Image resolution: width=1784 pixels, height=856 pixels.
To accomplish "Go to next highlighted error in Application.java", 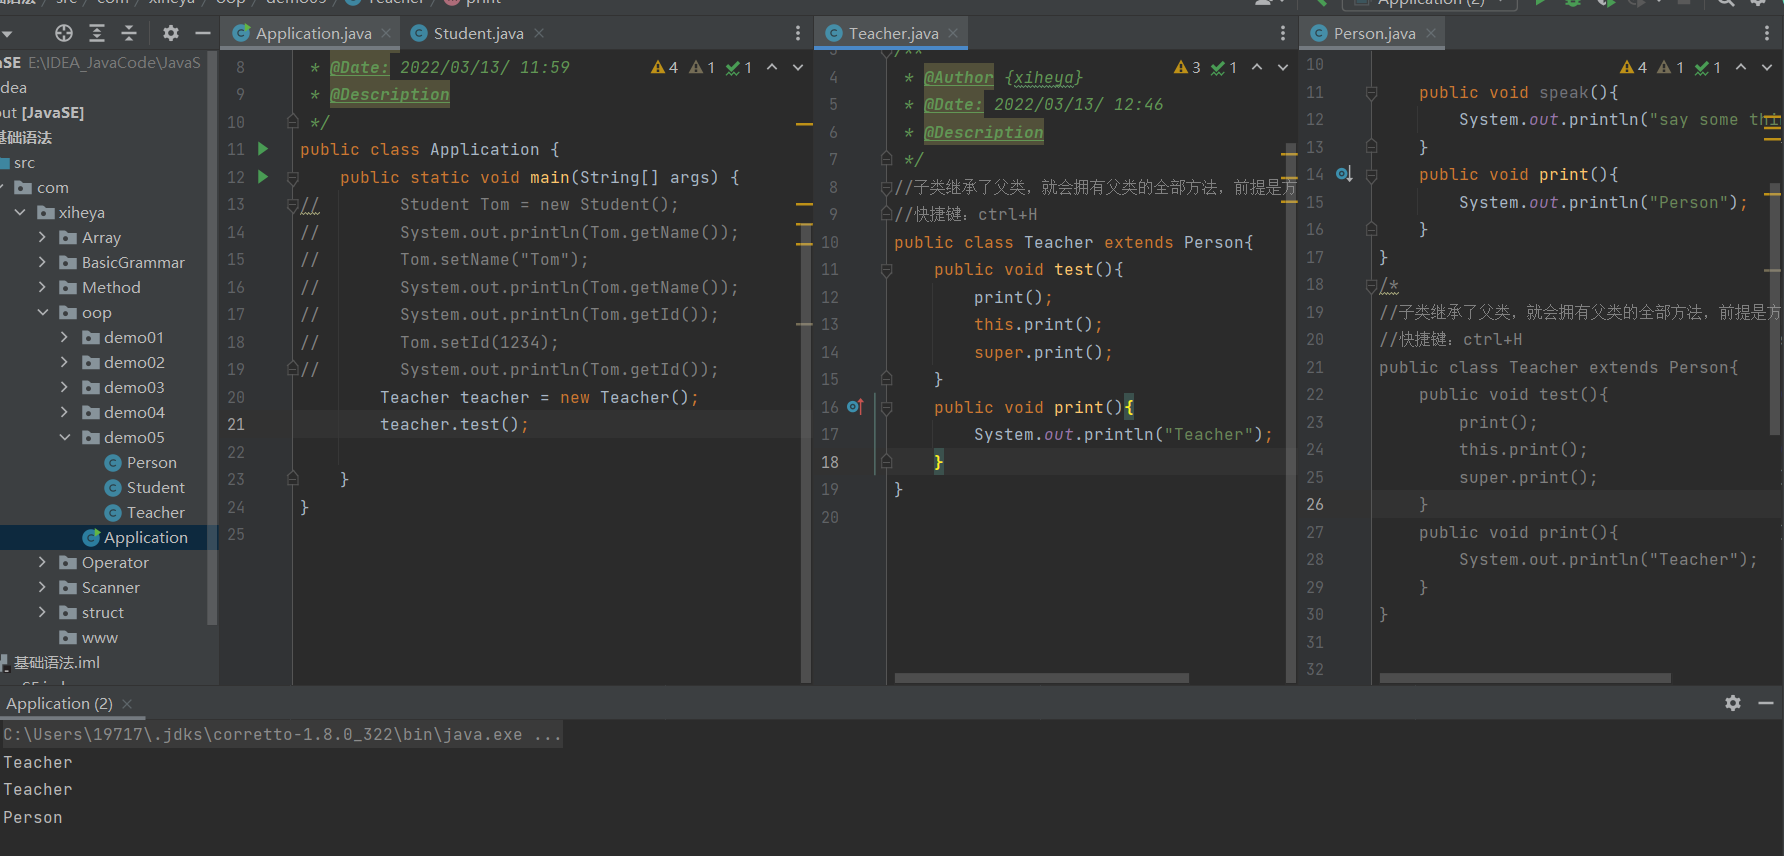I will [x=798, y=67].
